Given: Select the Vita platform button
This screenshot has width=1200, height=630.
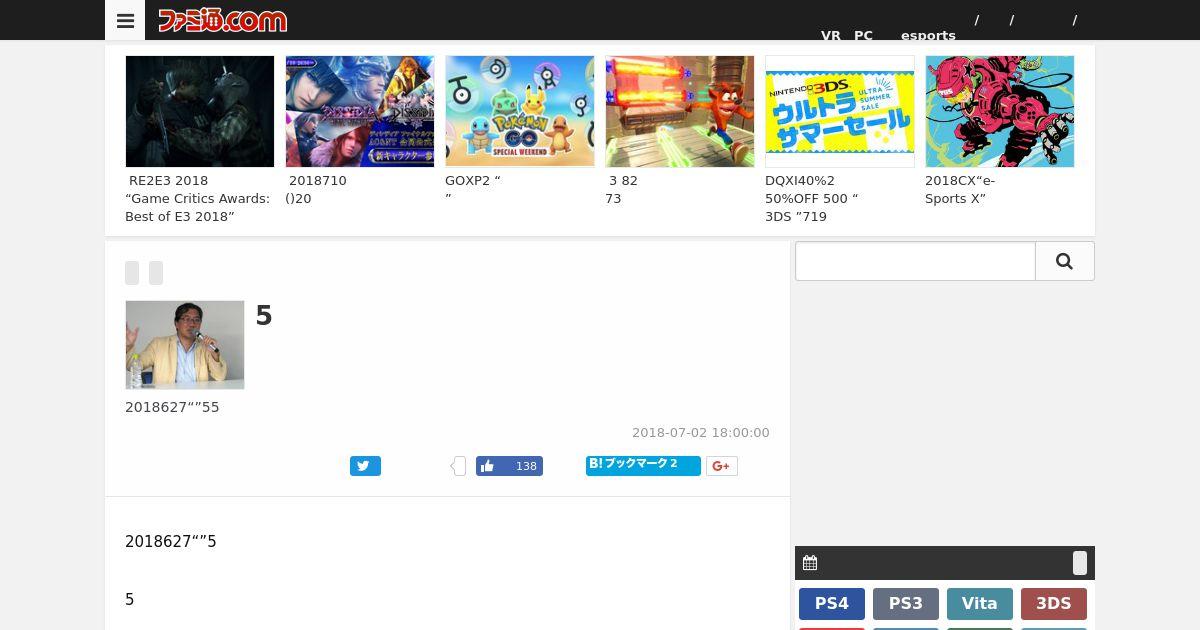Looking at the screenshot, I should click(980, 604).
